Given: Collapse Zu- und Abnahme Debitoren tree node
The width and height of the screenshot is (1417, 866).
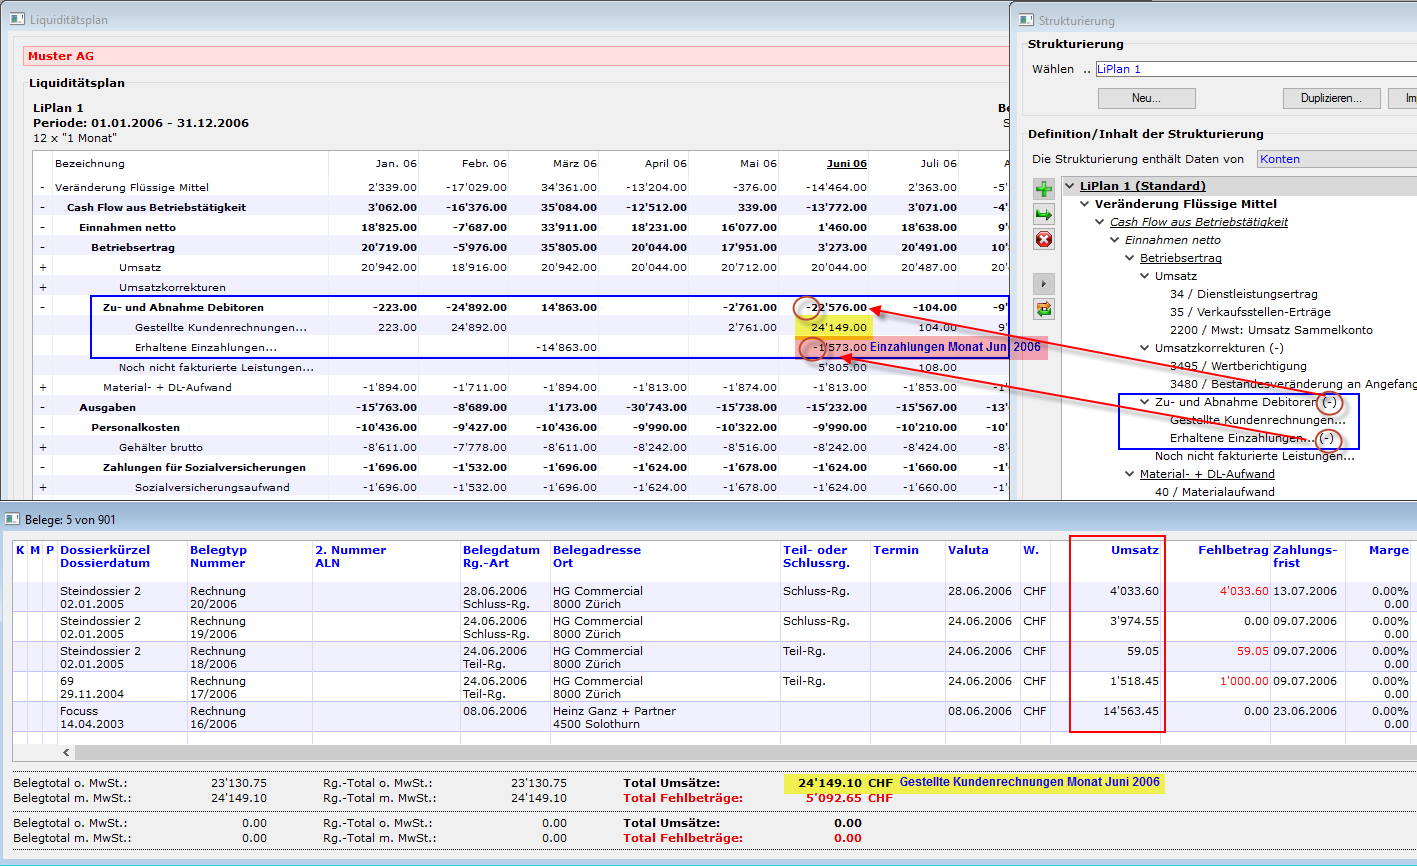Looking at the screenshot, I should (x=1146, y=402).
